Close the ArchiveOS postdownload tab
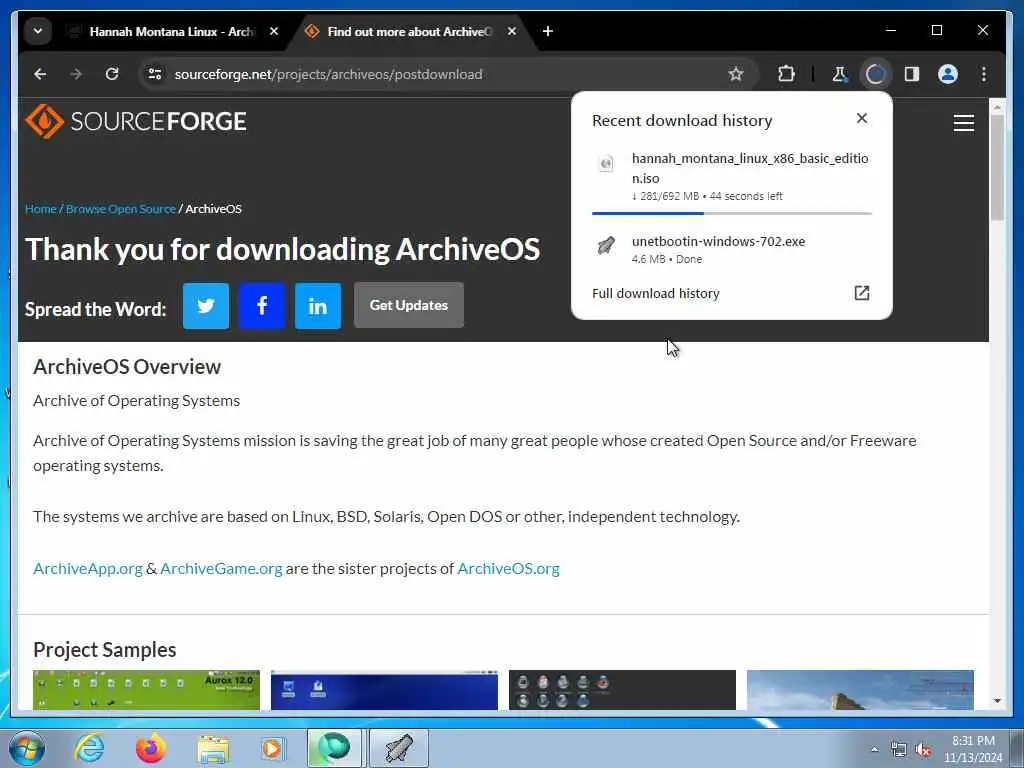The height and width of the screenshot is (768, 1024). click(x=512, y=31)
